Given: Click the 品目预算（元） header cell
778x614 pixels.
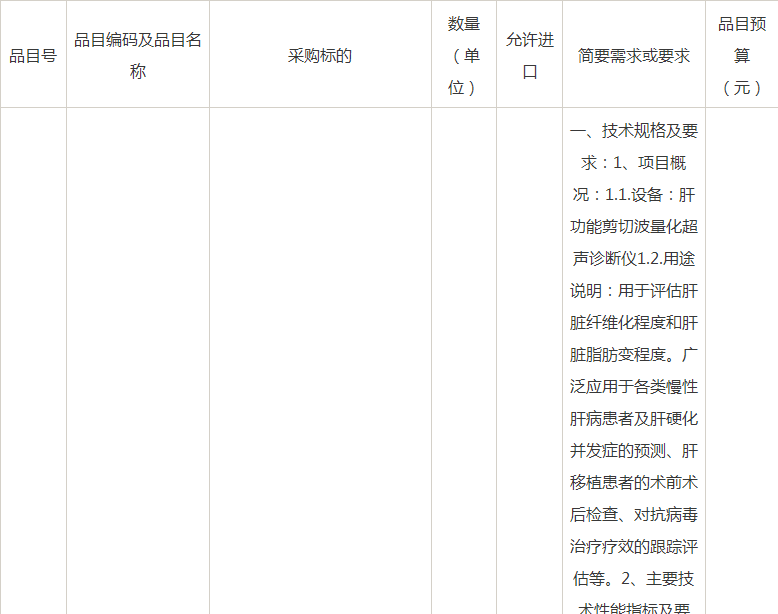Looking at the screenshot, I should point(741,56).
